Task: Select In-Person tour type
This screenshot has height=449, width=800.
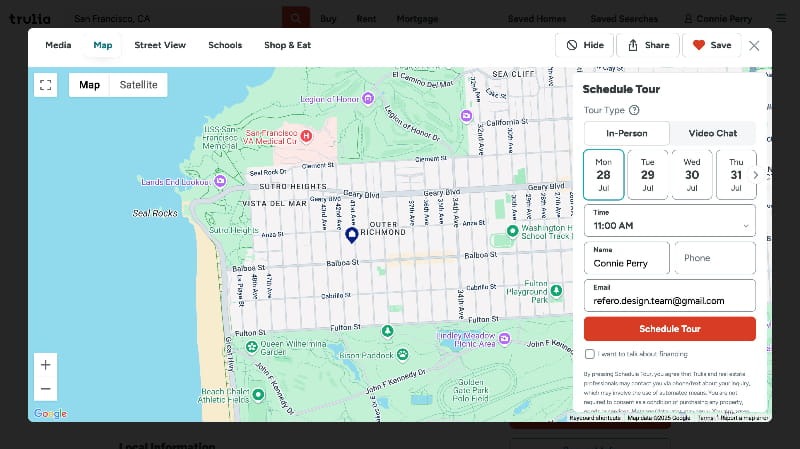Action: [626, 133]
